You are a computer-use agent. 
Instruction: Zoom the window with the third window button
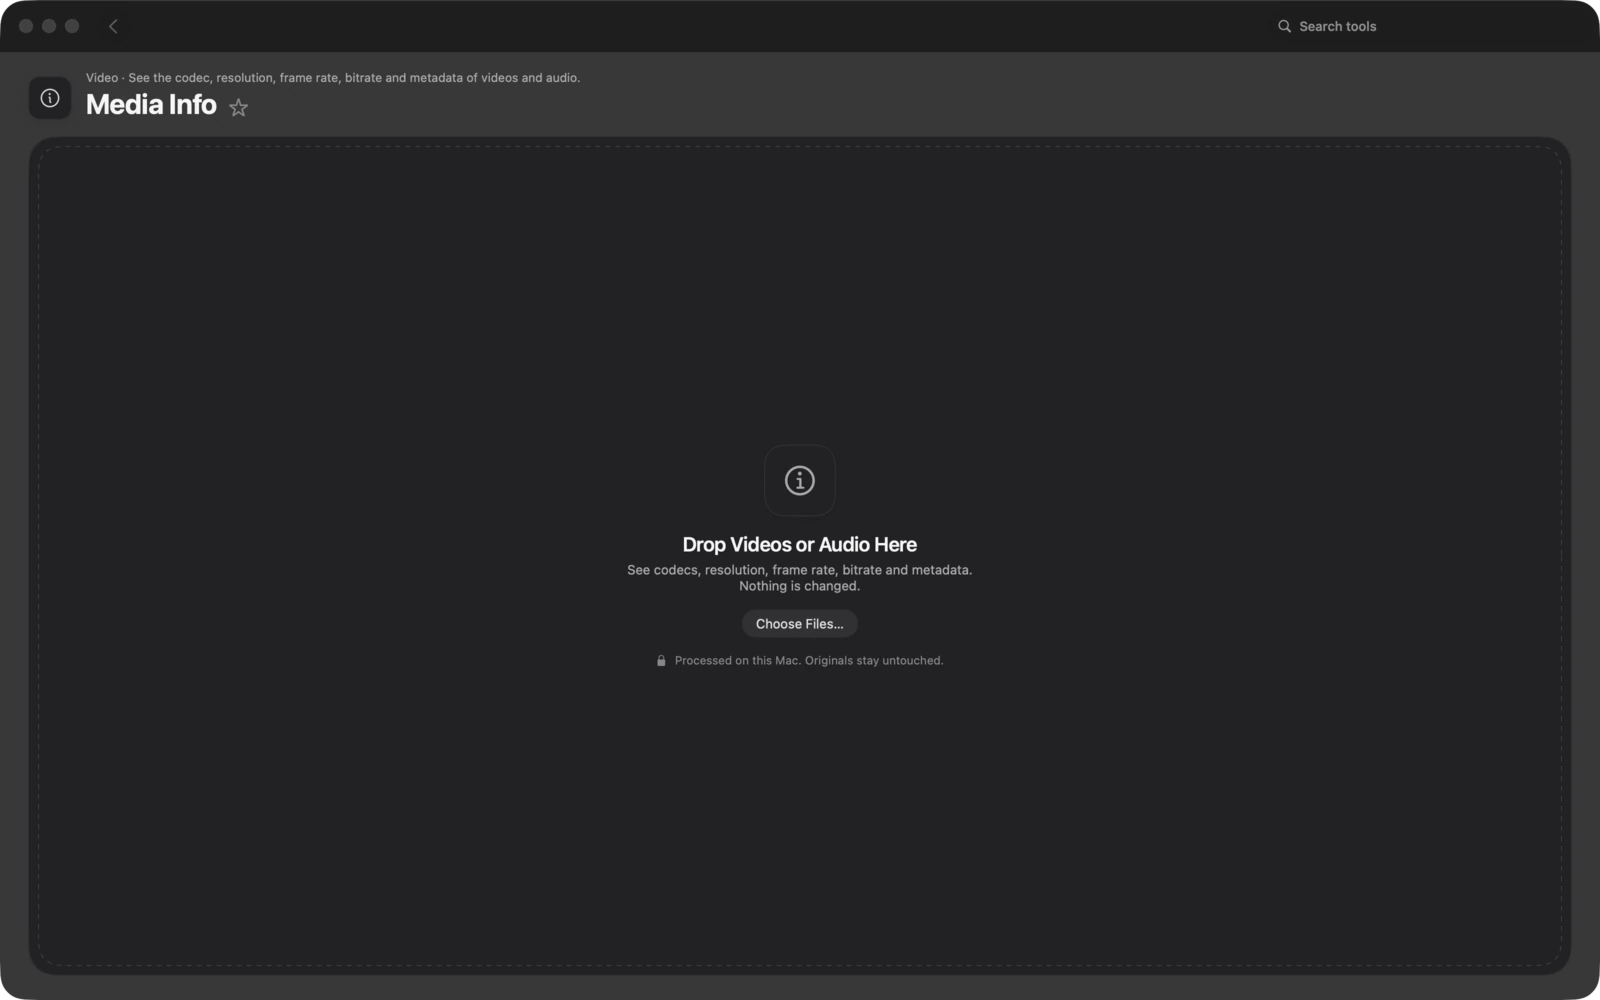72,26
